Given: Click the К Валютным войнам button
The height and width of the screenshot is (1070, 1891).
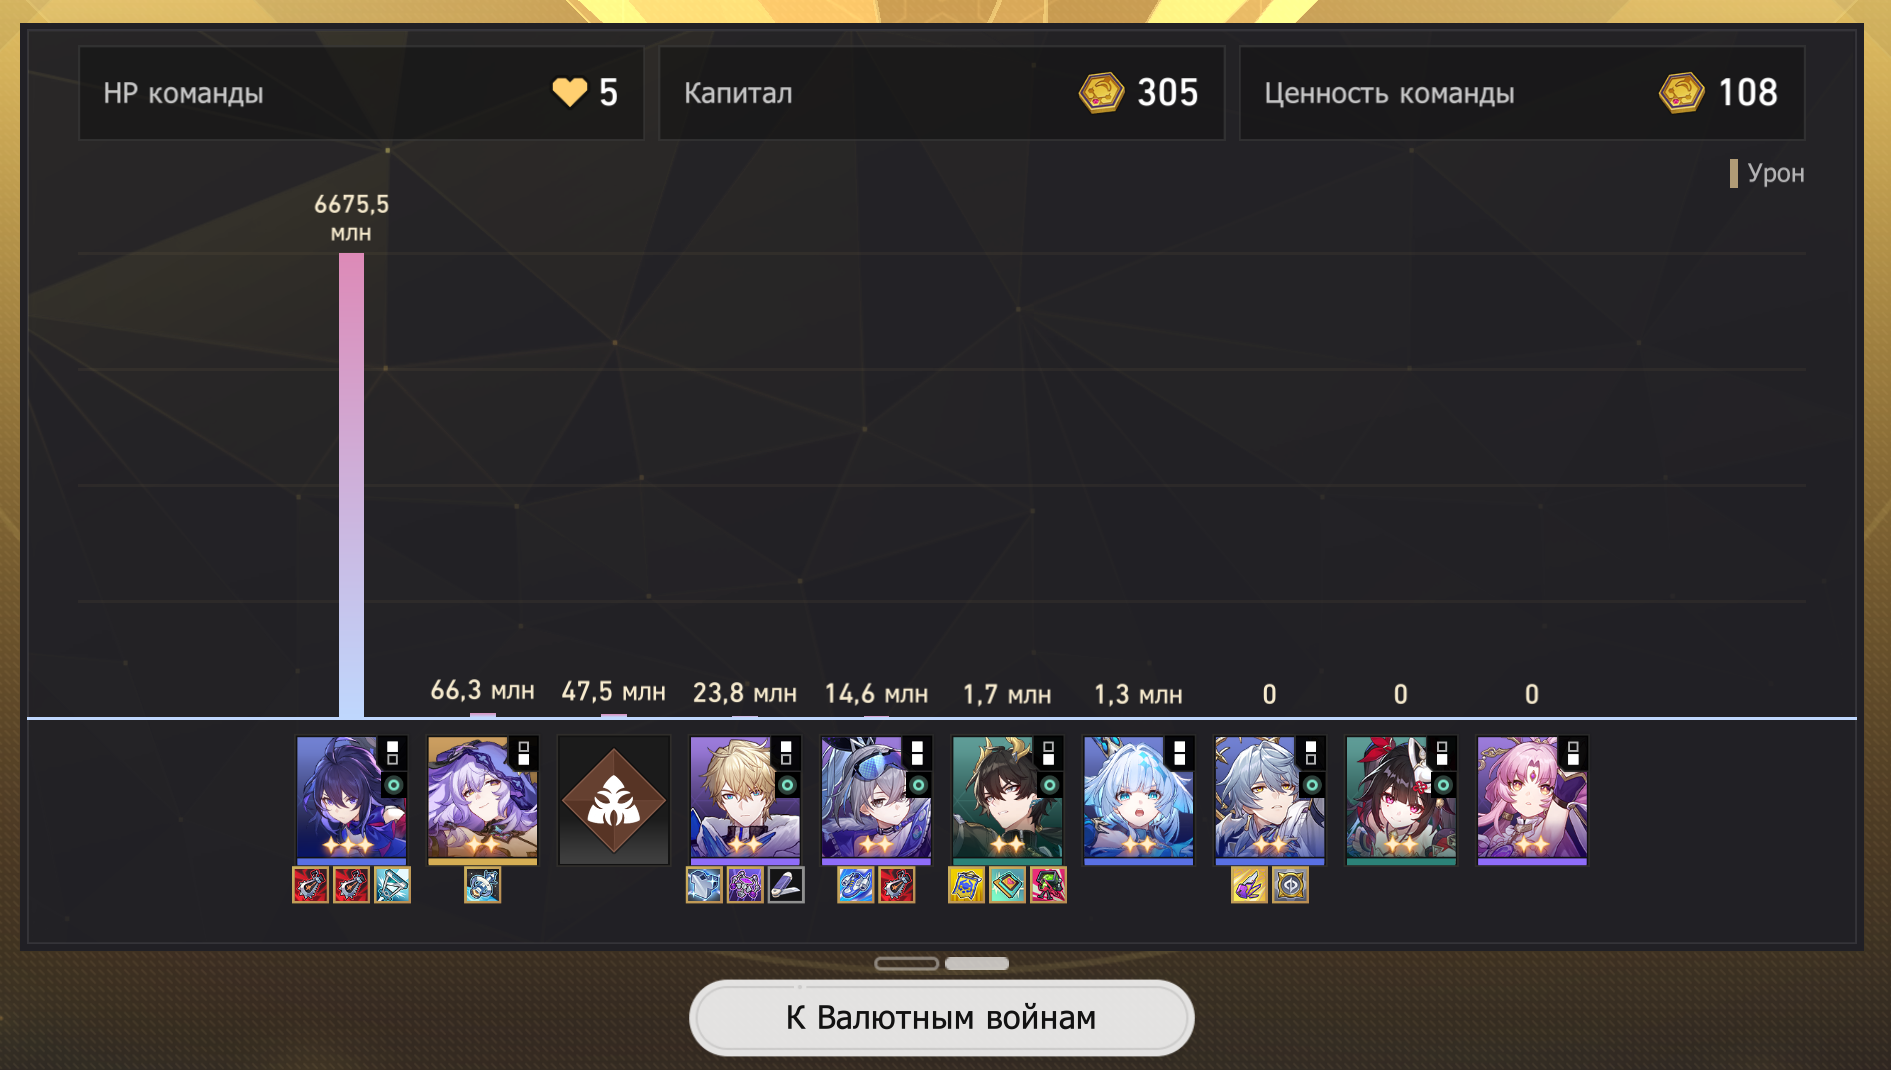Looking at the screenshot, I should tap(941, 1018).
